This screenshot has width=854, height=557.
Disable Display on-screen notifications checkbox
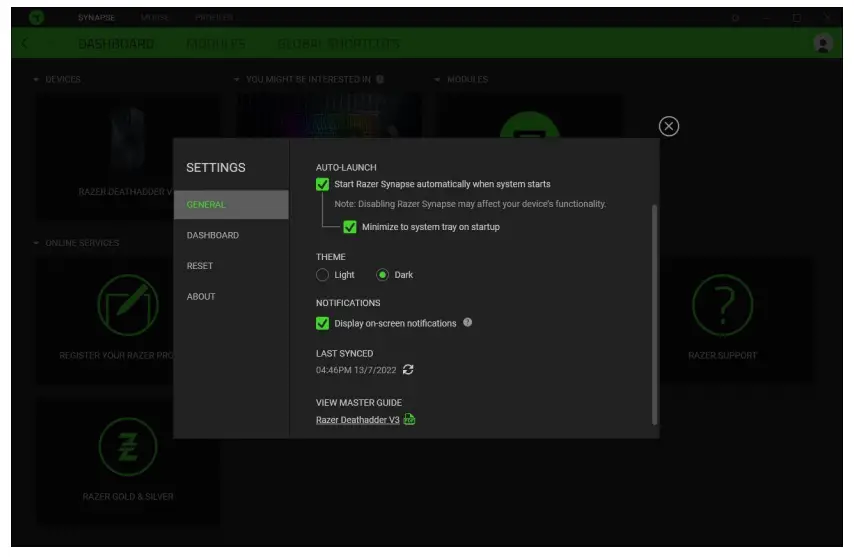pos(322,323)
